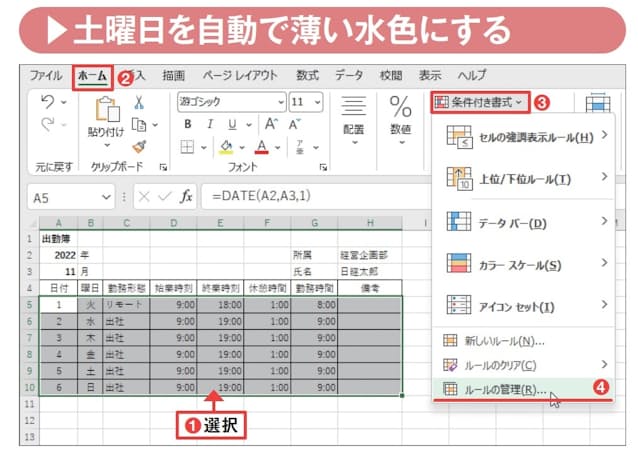Open the font group dialog launcher
The width and height of the screenshot is (638, 451).
(323, 167)
